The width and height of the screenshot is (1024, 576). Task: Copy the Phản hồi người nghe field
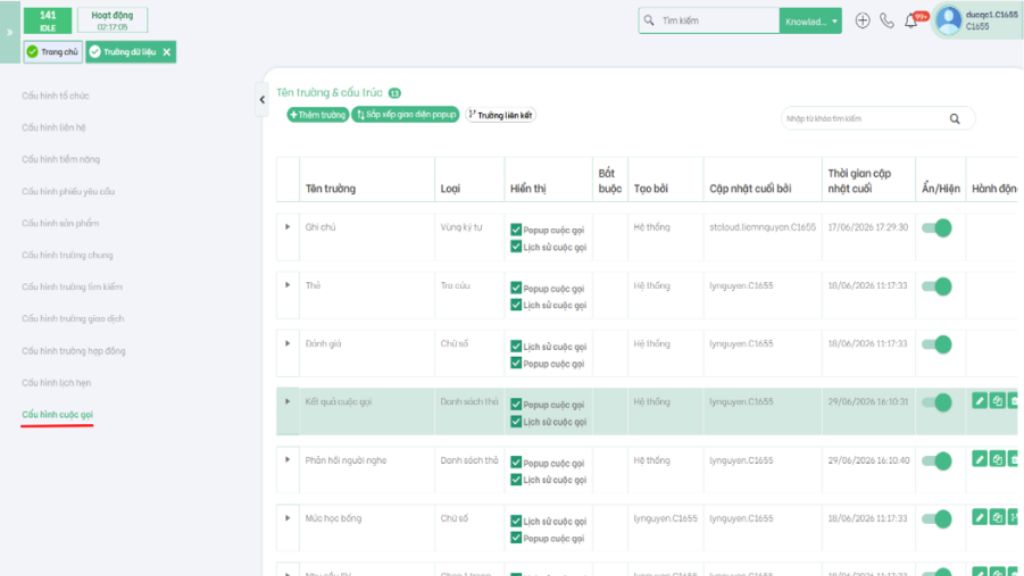997,459
